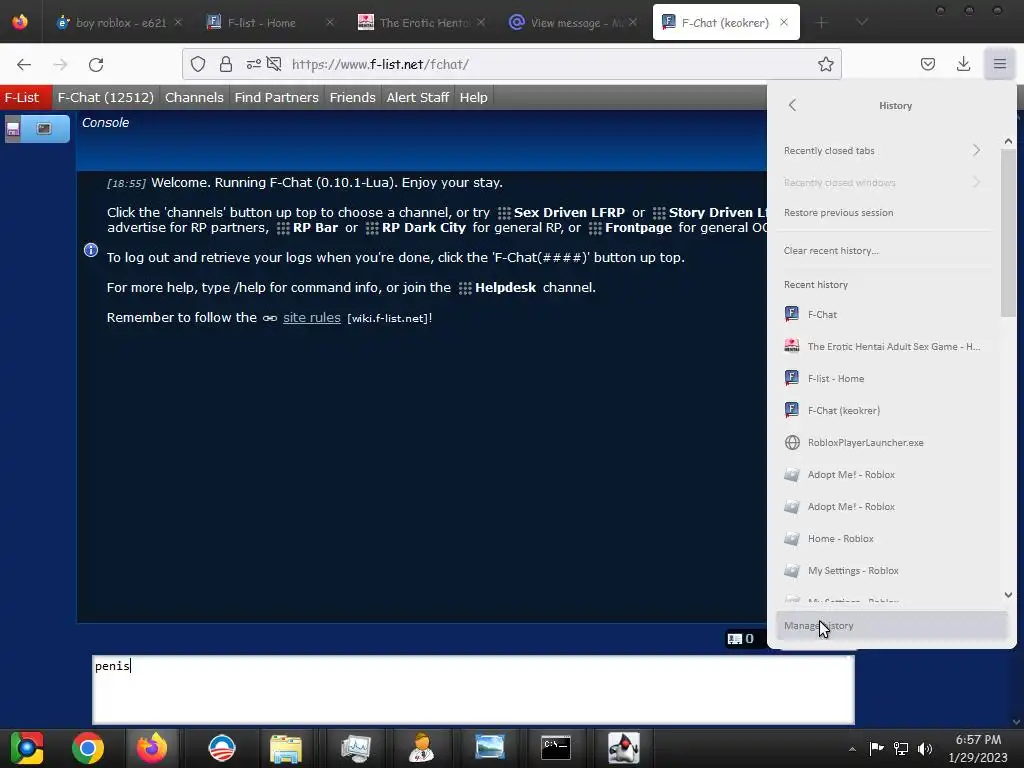Image resolution: width=1024 pixels, height=768 pixels.
Task: Close the 'F-list - Home' tab
Action: click(330, 23)
